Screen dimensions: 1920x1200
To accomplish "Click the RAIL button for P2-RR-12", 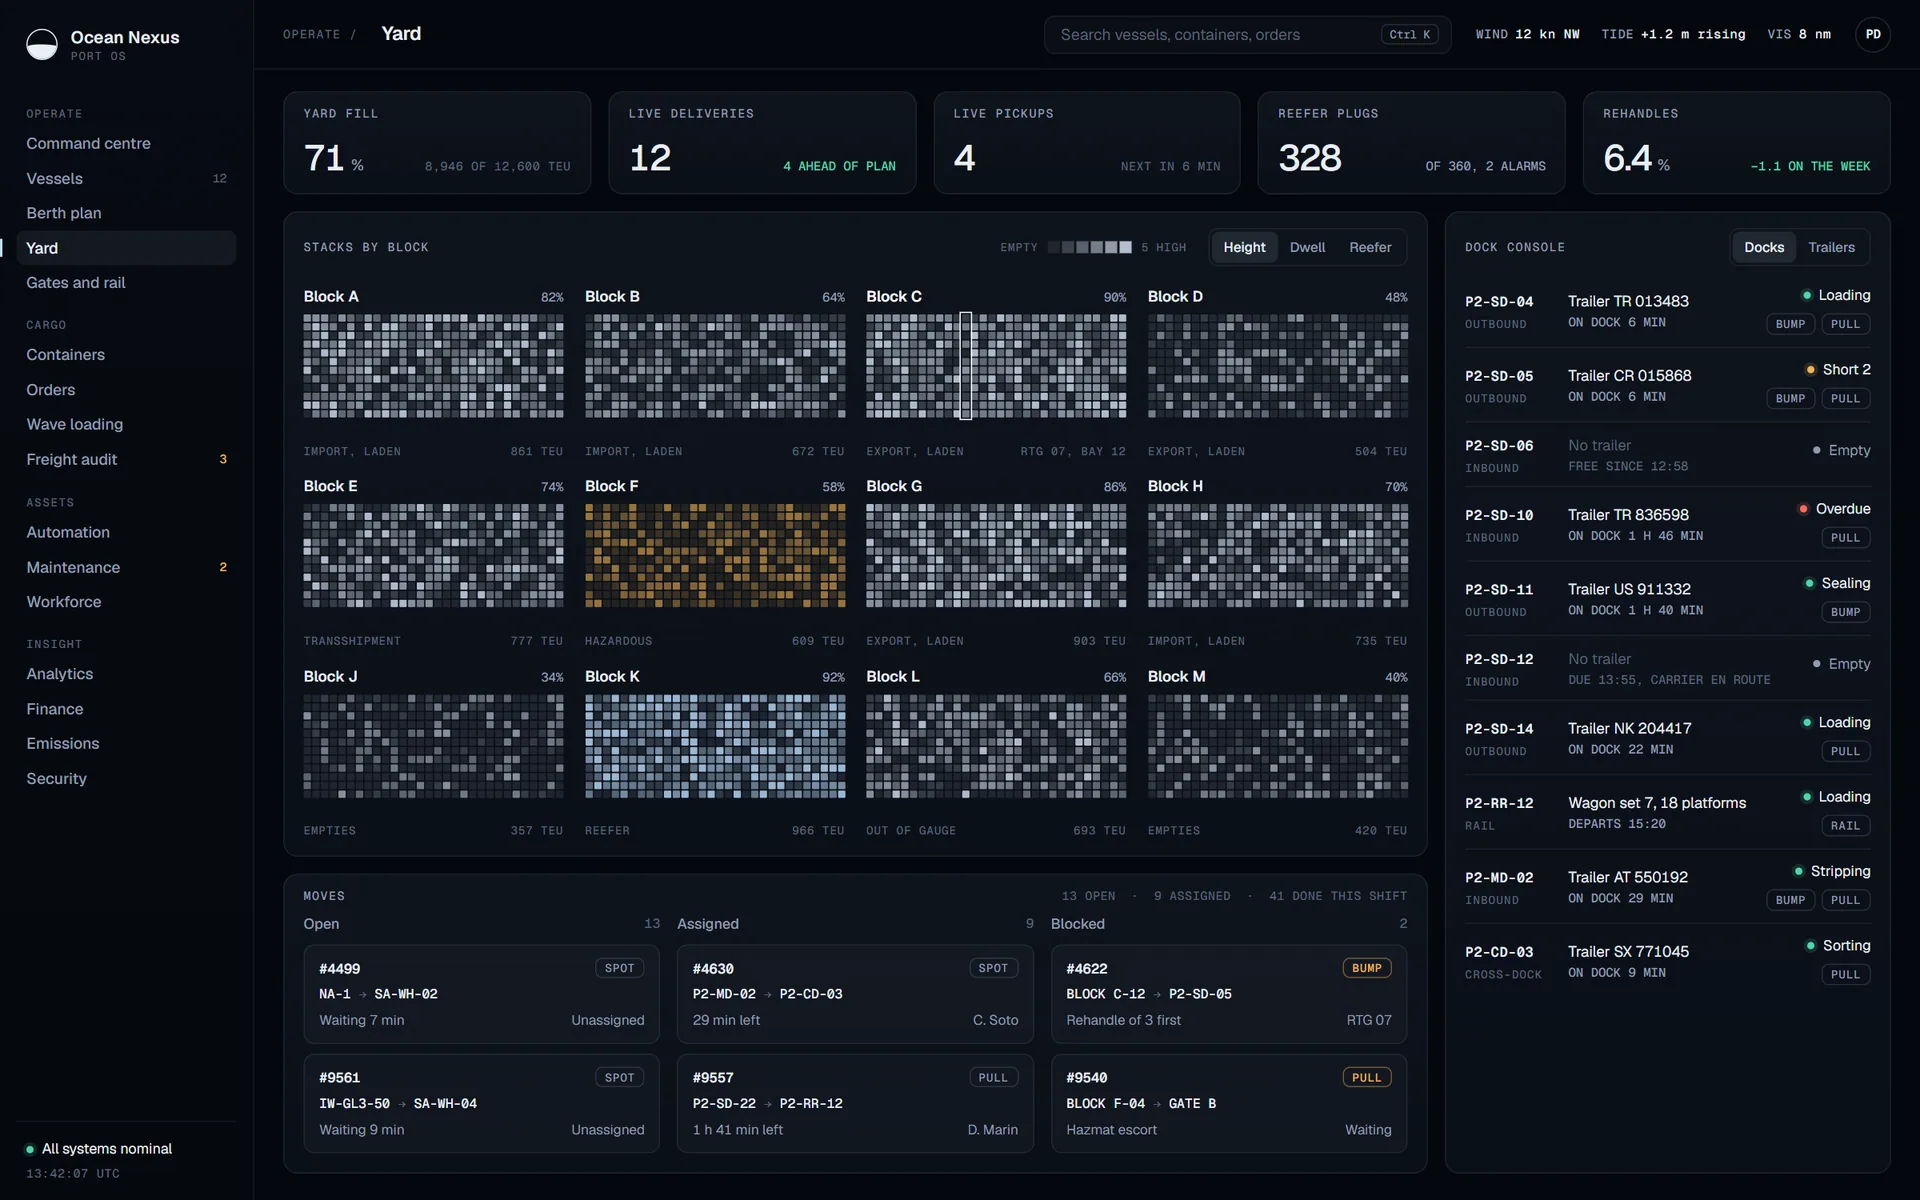I will click(1845, 826).
